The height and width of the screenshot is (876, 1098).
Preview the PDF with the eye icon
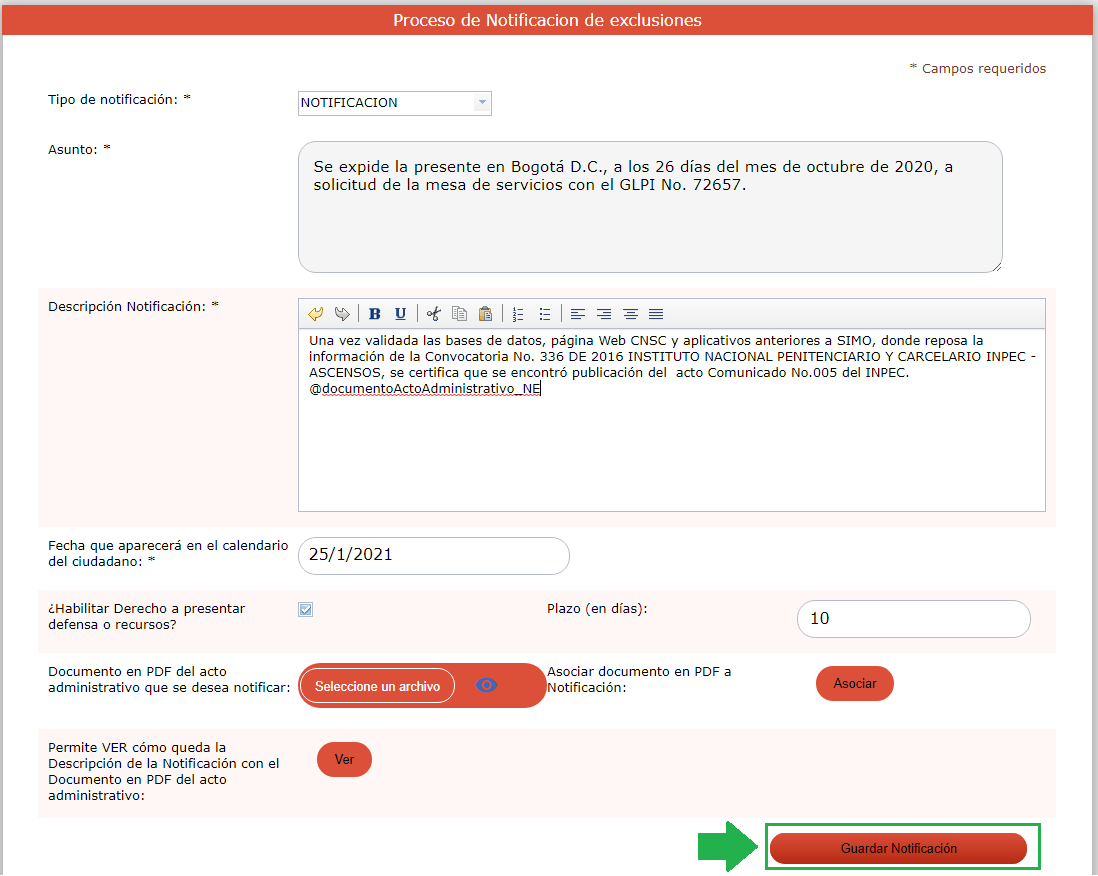click(x=486, y=685)
